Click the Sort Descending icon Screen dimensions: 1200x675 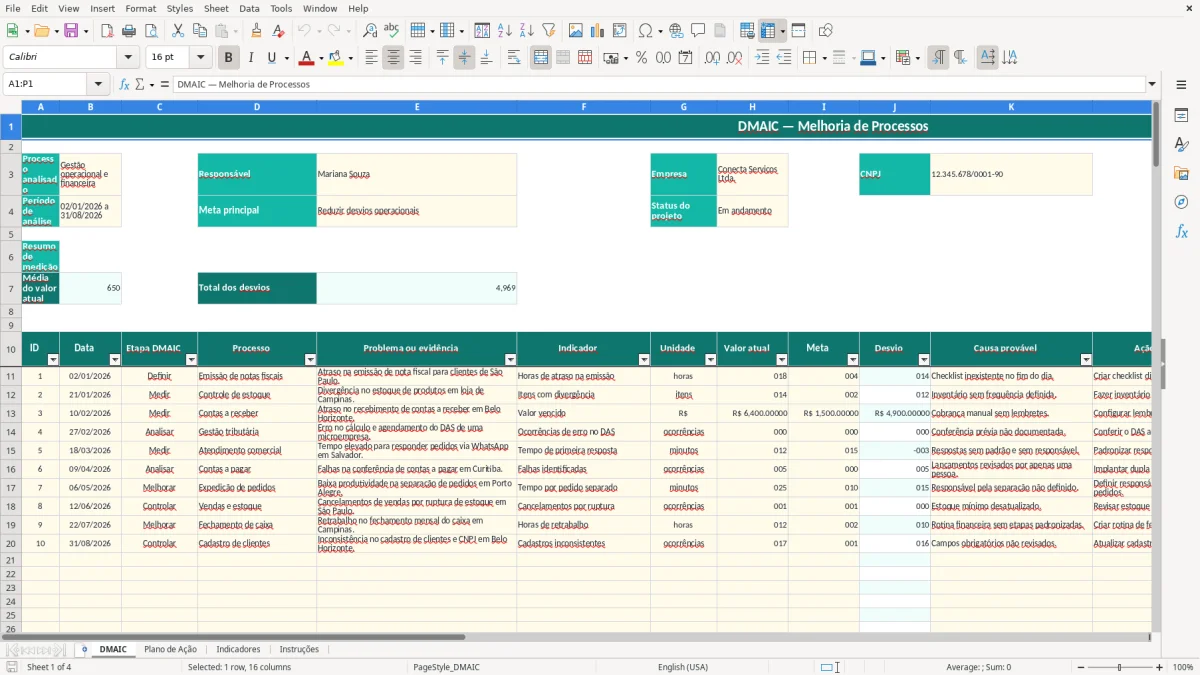click(526, 31)
